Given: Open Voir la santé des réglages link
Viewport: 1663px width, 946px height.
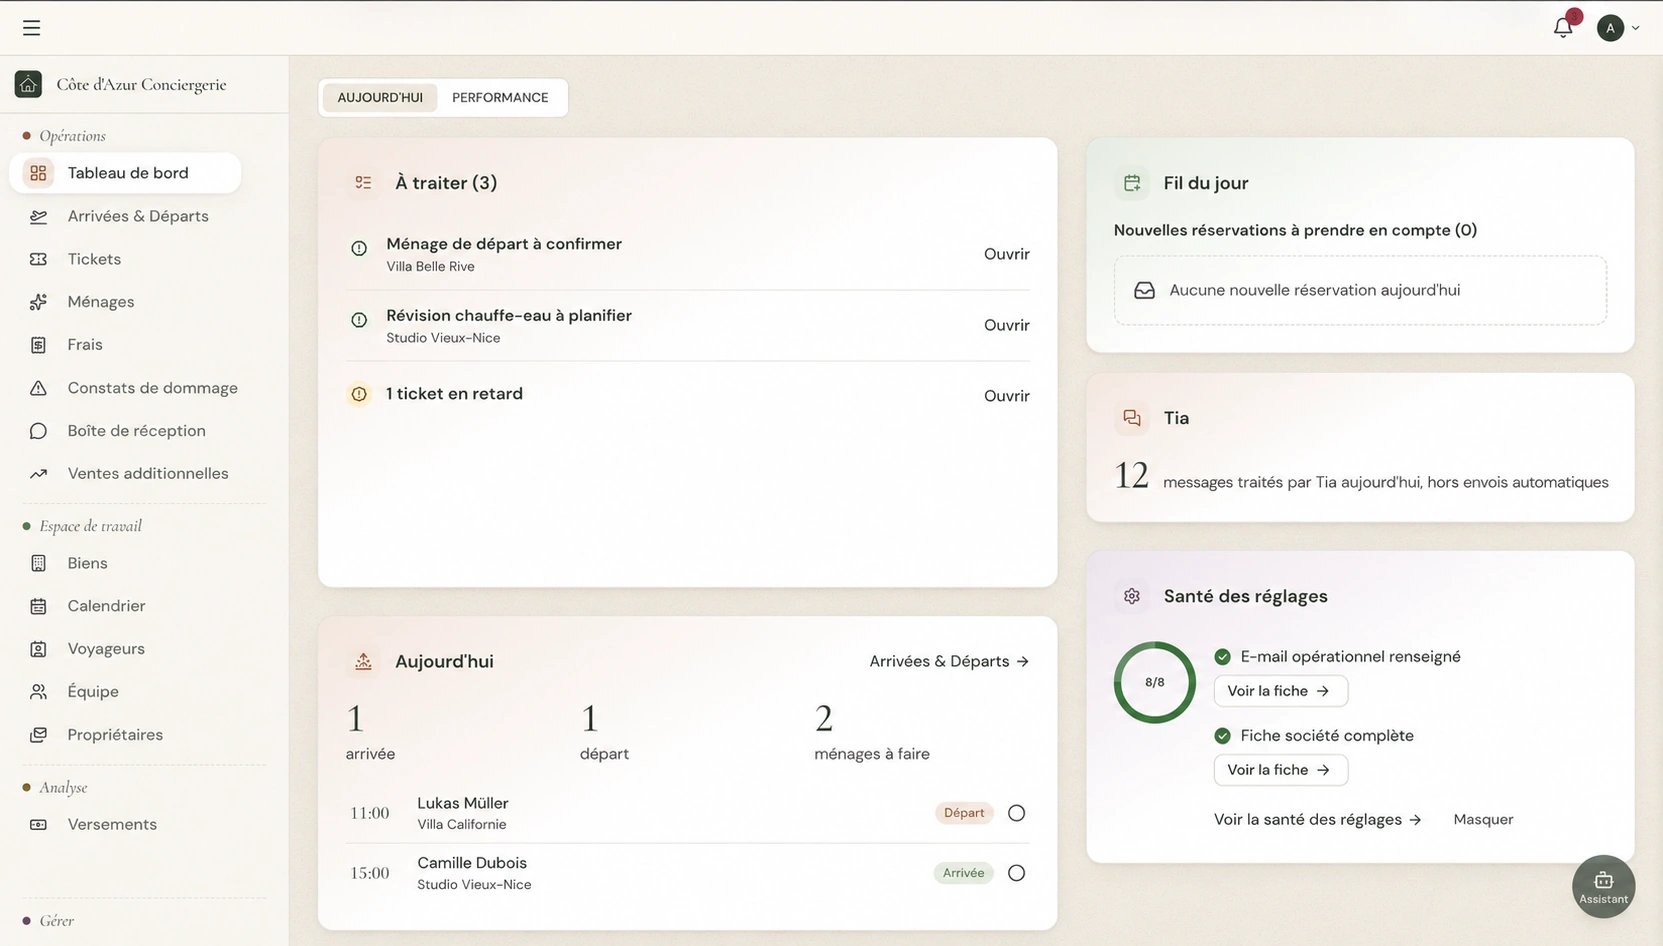Looking at the screenshot, I should [1318, 820].
